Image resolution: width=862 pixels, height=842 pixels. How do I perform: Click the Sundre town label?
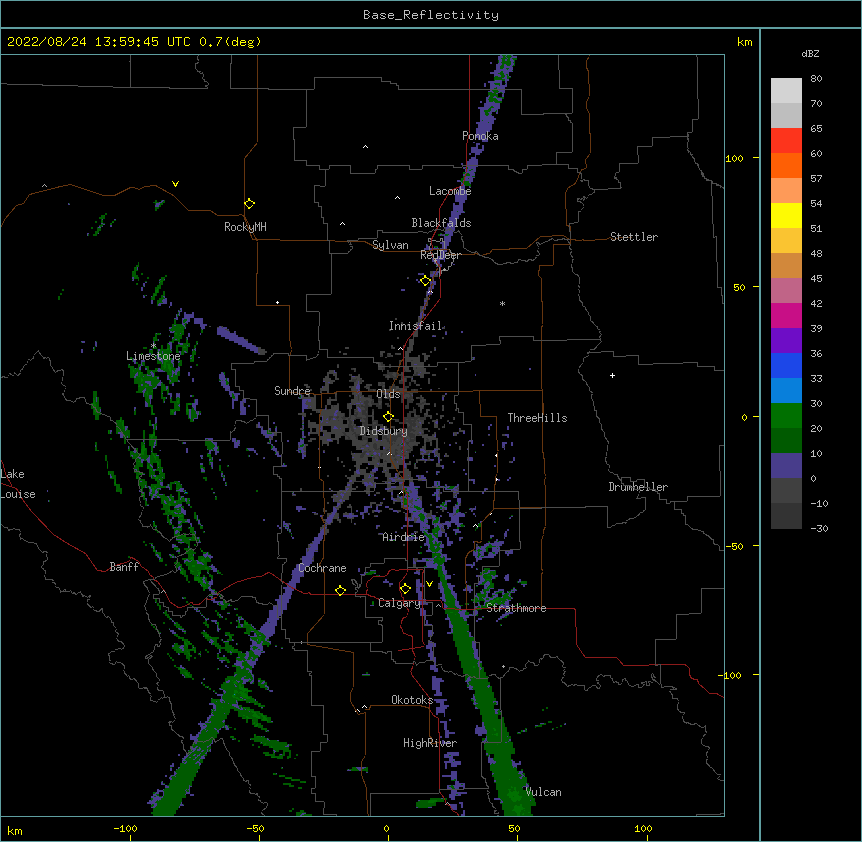[x=292, y=391]
